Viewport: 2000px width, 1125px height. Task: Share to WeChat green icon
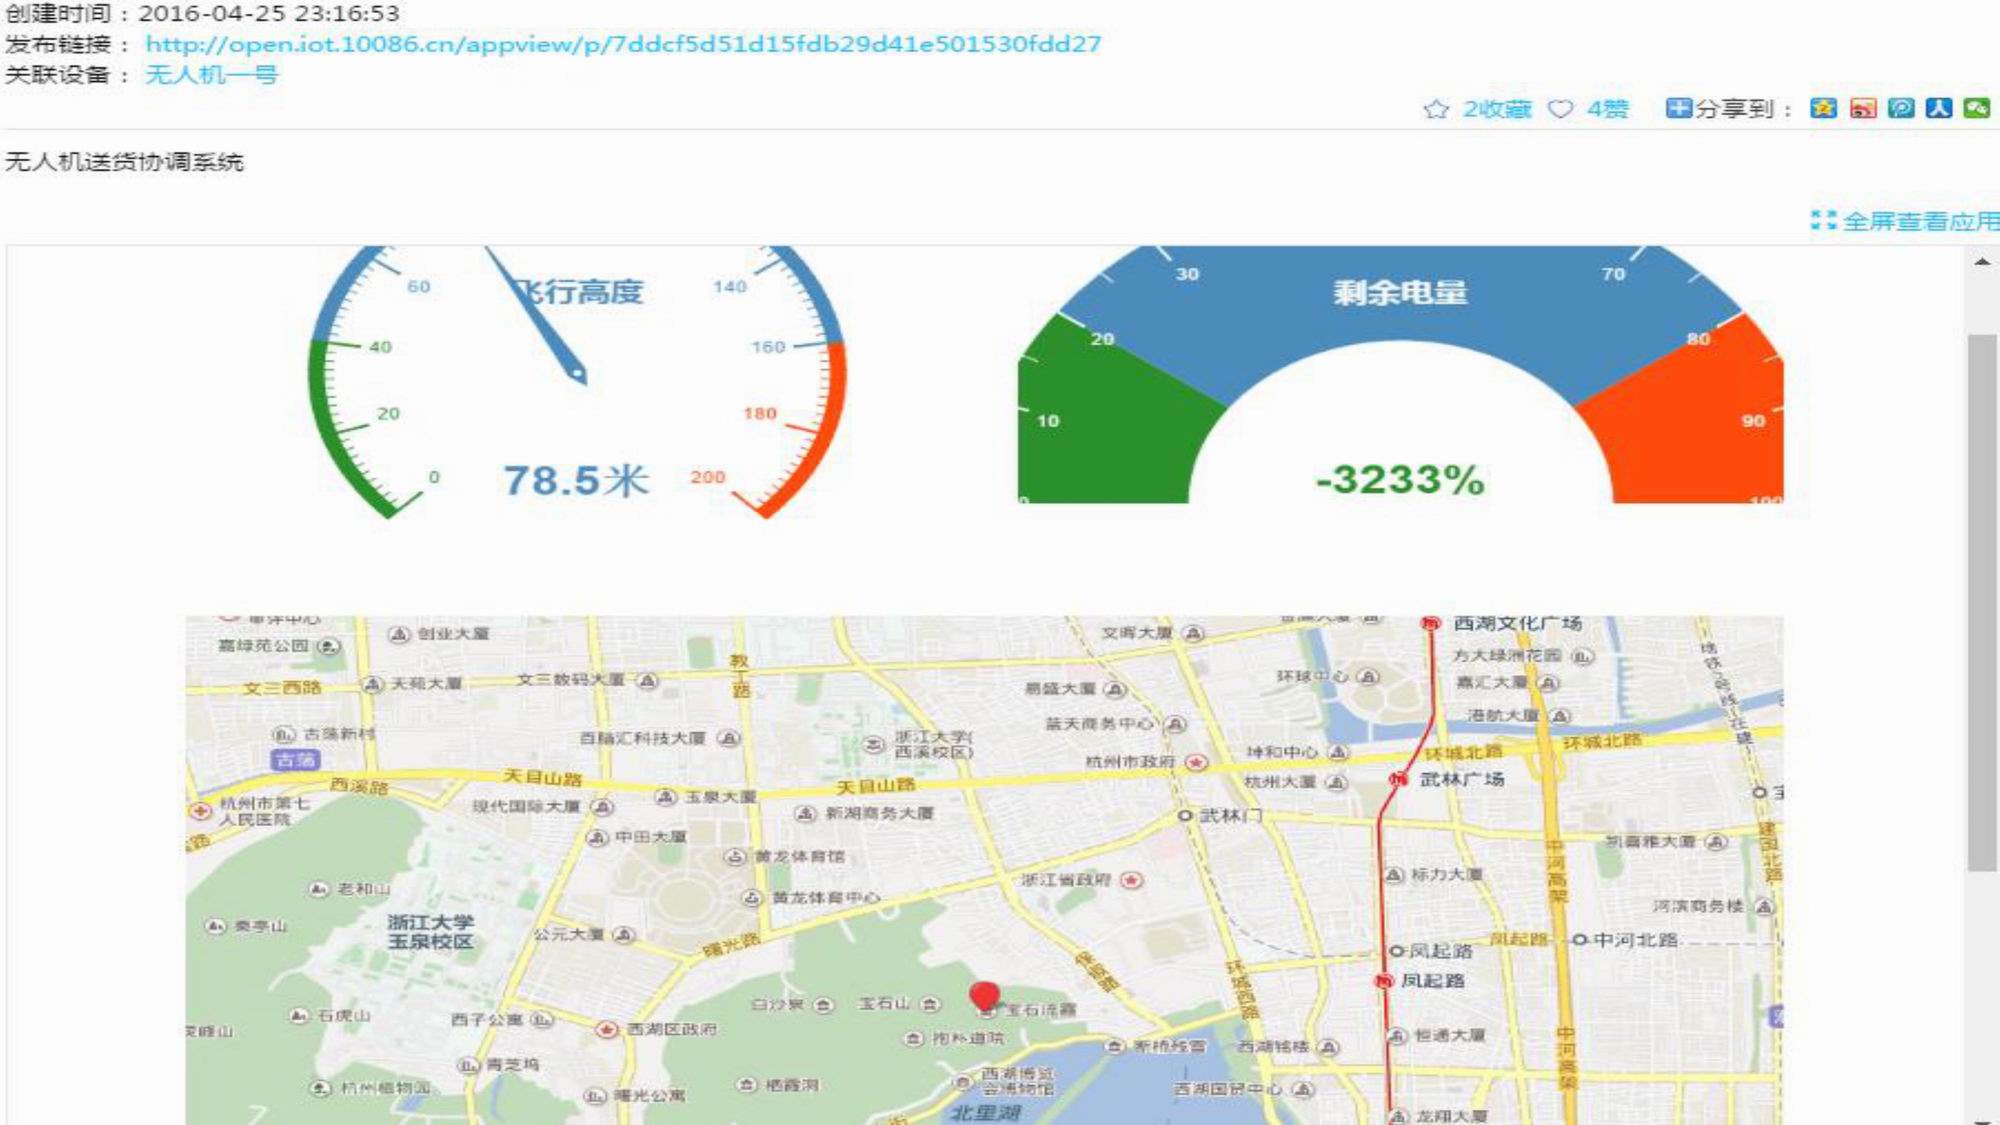click(1976, 108)
